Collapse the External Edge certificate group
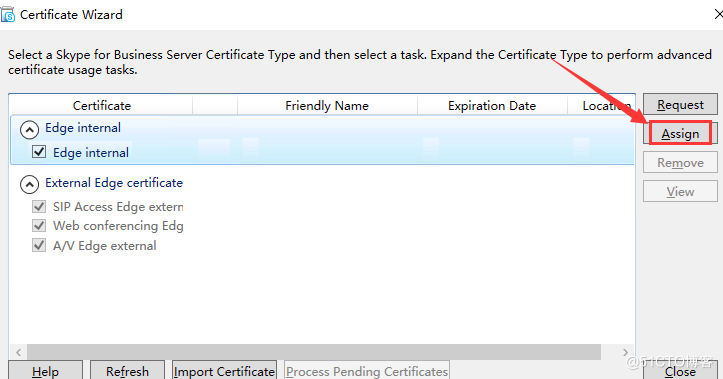This screenshot has height=379, width=723. [x=29, y=184]
